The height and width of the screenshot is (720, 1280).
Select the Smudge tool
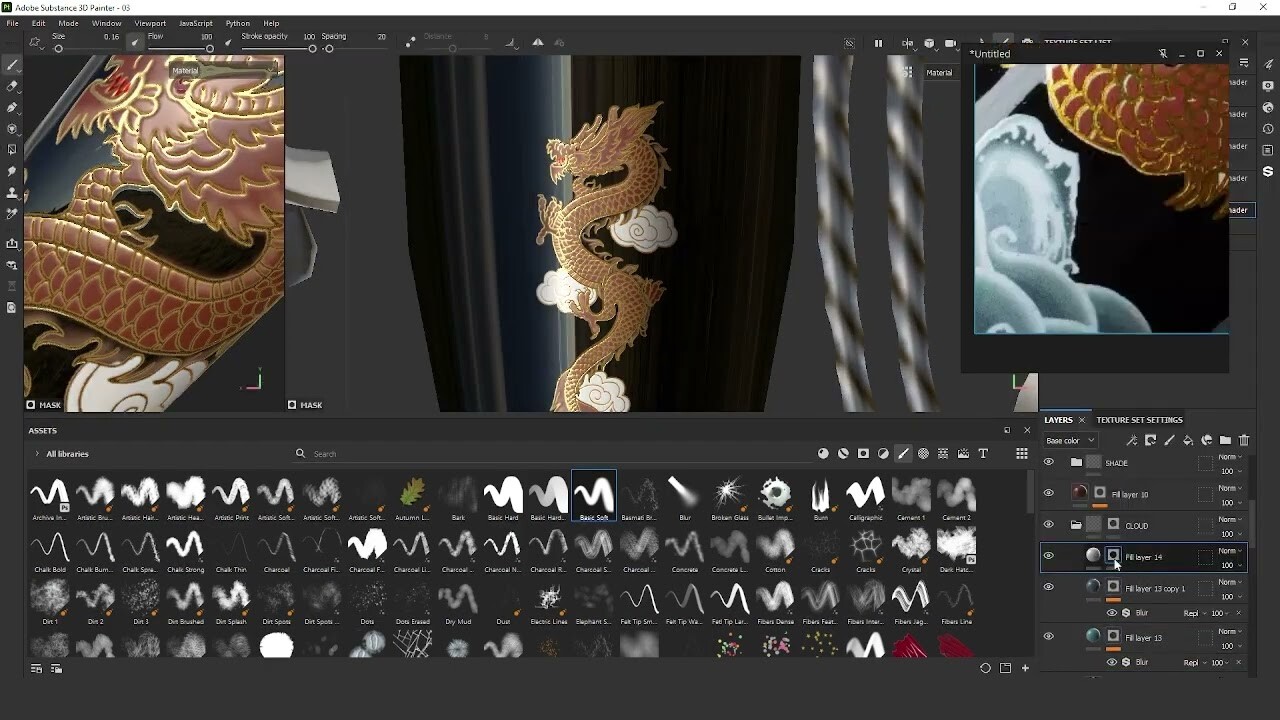pyautogui.click(x=12, y=171)
